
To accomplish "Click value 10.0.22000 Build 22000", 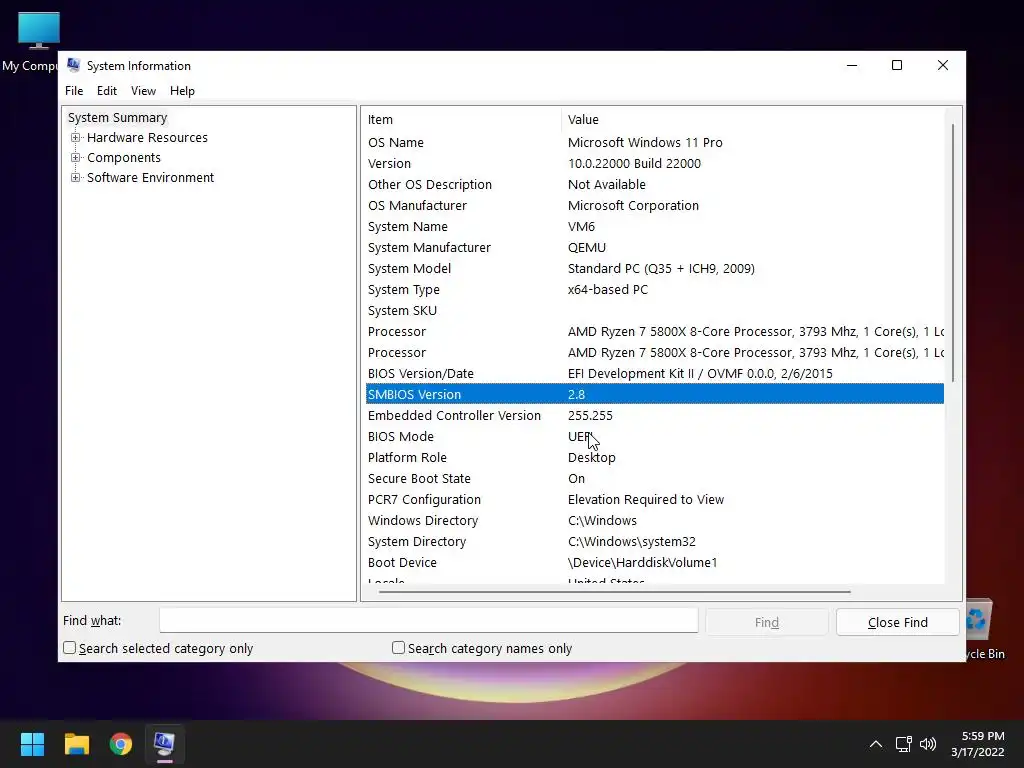I will tap(634, 163).
